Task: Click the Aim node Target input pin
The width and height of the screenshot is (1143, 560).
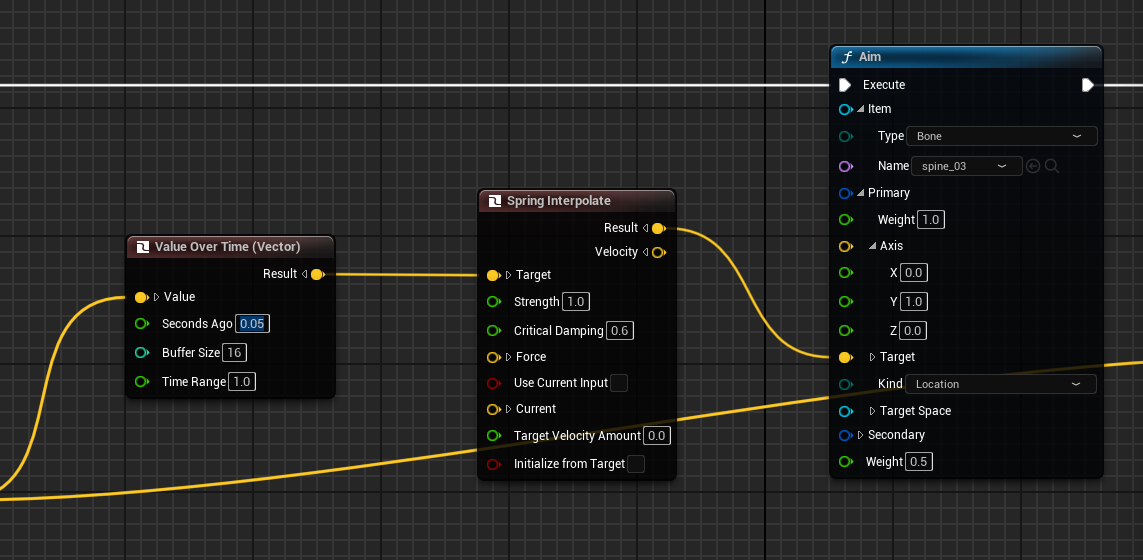Action: coord(846,357)
